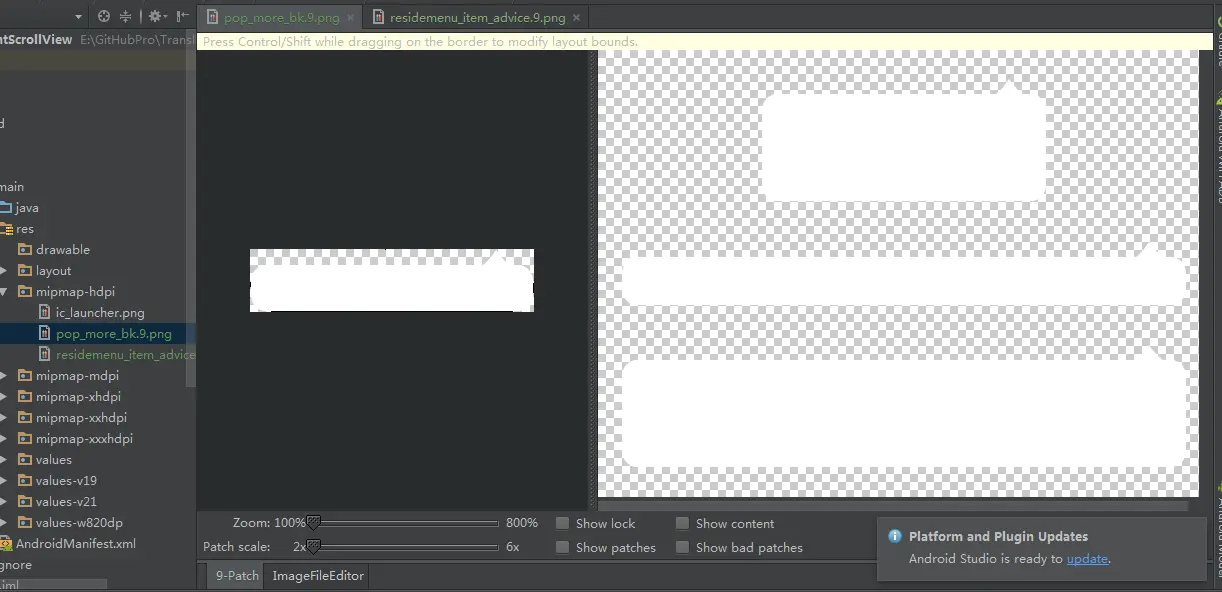This screenshot has height=592, width=1222.
Task: Click the nine-patch source image in editor
Action: [x=391, y=281]
